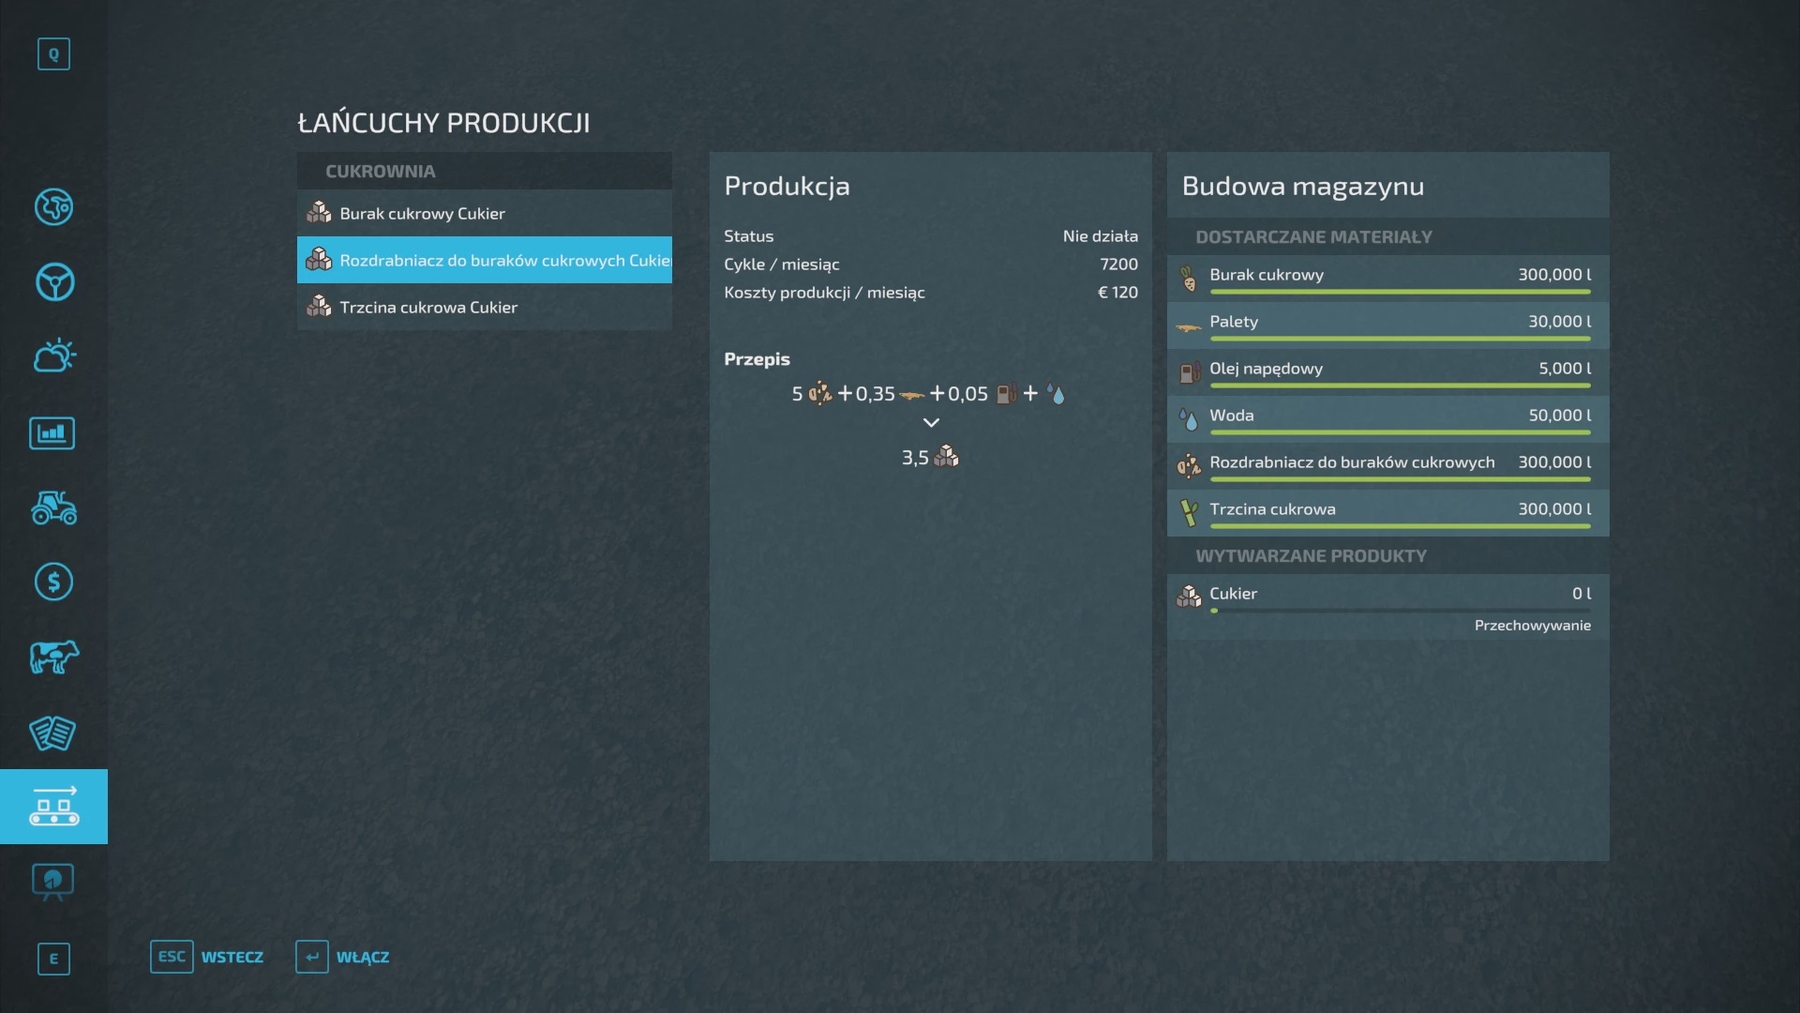
Task: Choose Rozdrabniacz do buraków cukrowych Cukier recipe
Action: coord(484,260)
